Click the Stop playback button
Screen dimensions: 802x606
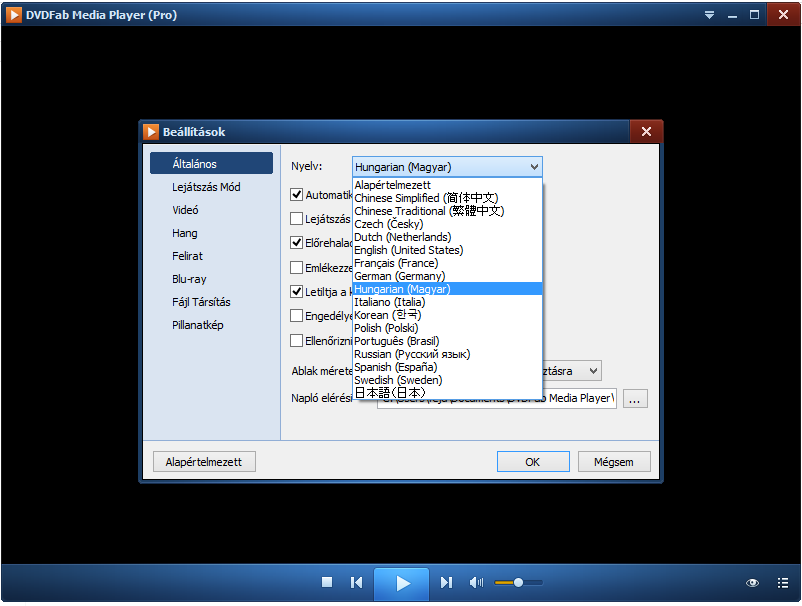point(326,583)
